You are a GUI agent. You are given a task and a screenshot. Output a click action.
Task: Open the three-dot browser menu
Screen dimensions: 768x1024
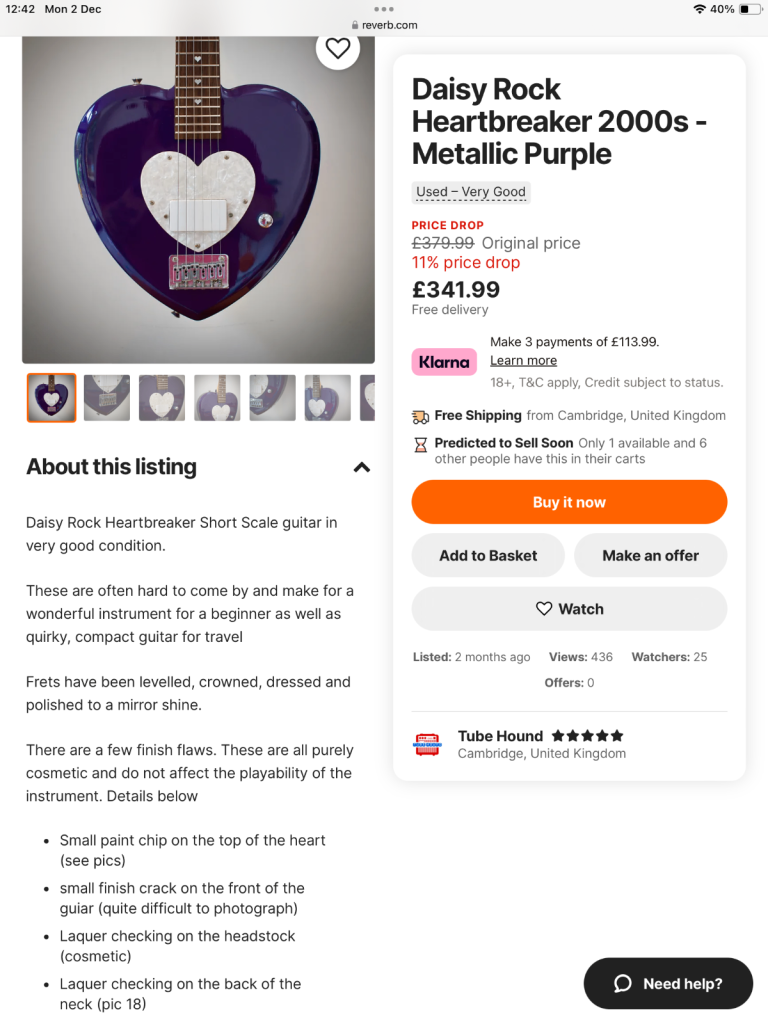384,9
